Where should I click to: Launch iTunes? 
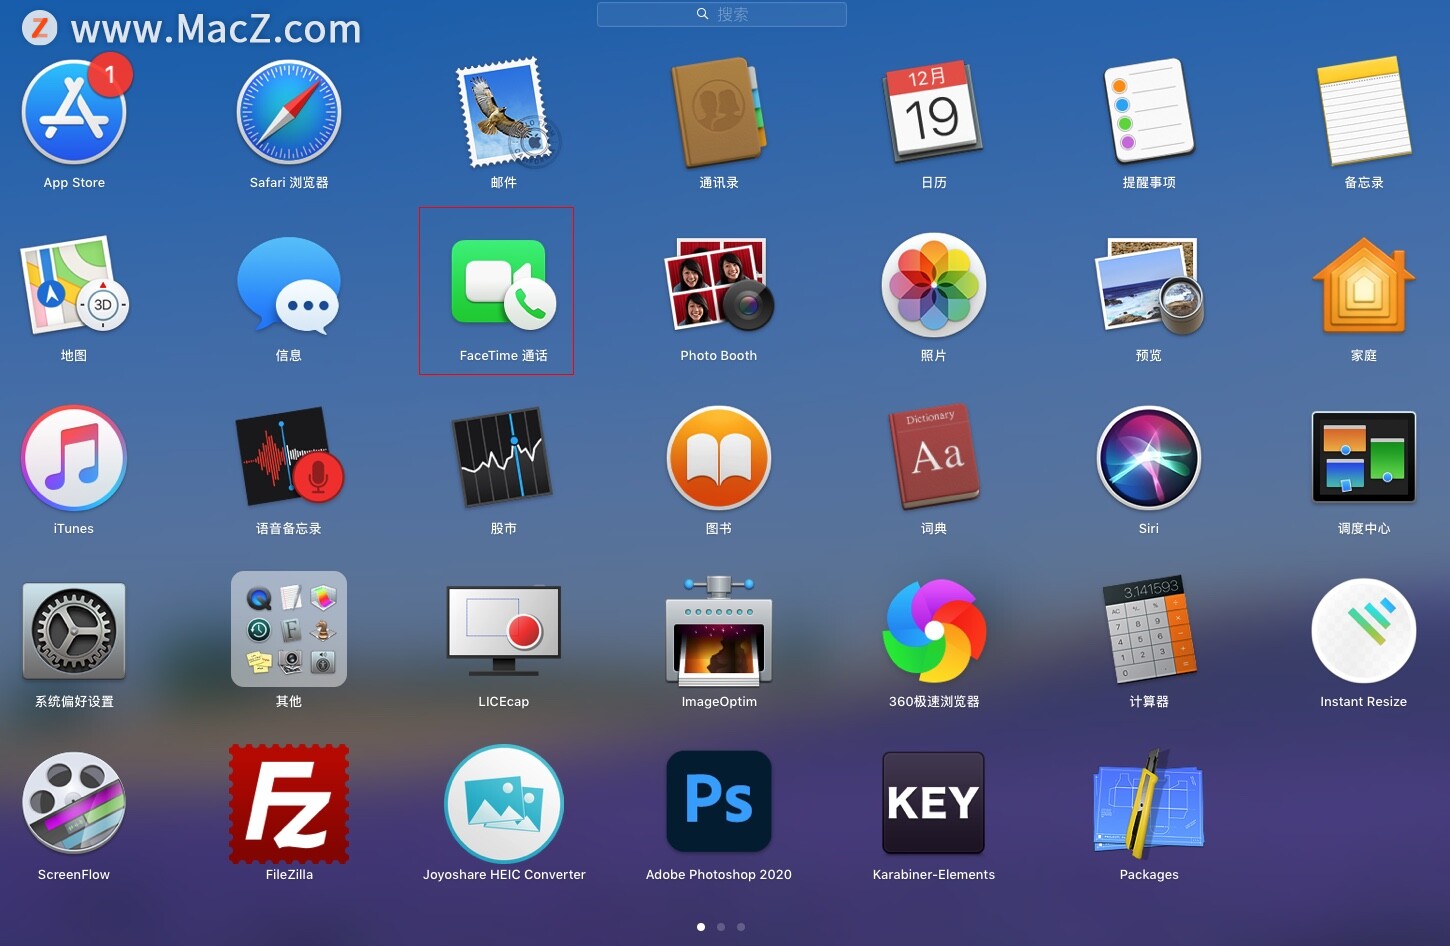(x=74, y=458)
